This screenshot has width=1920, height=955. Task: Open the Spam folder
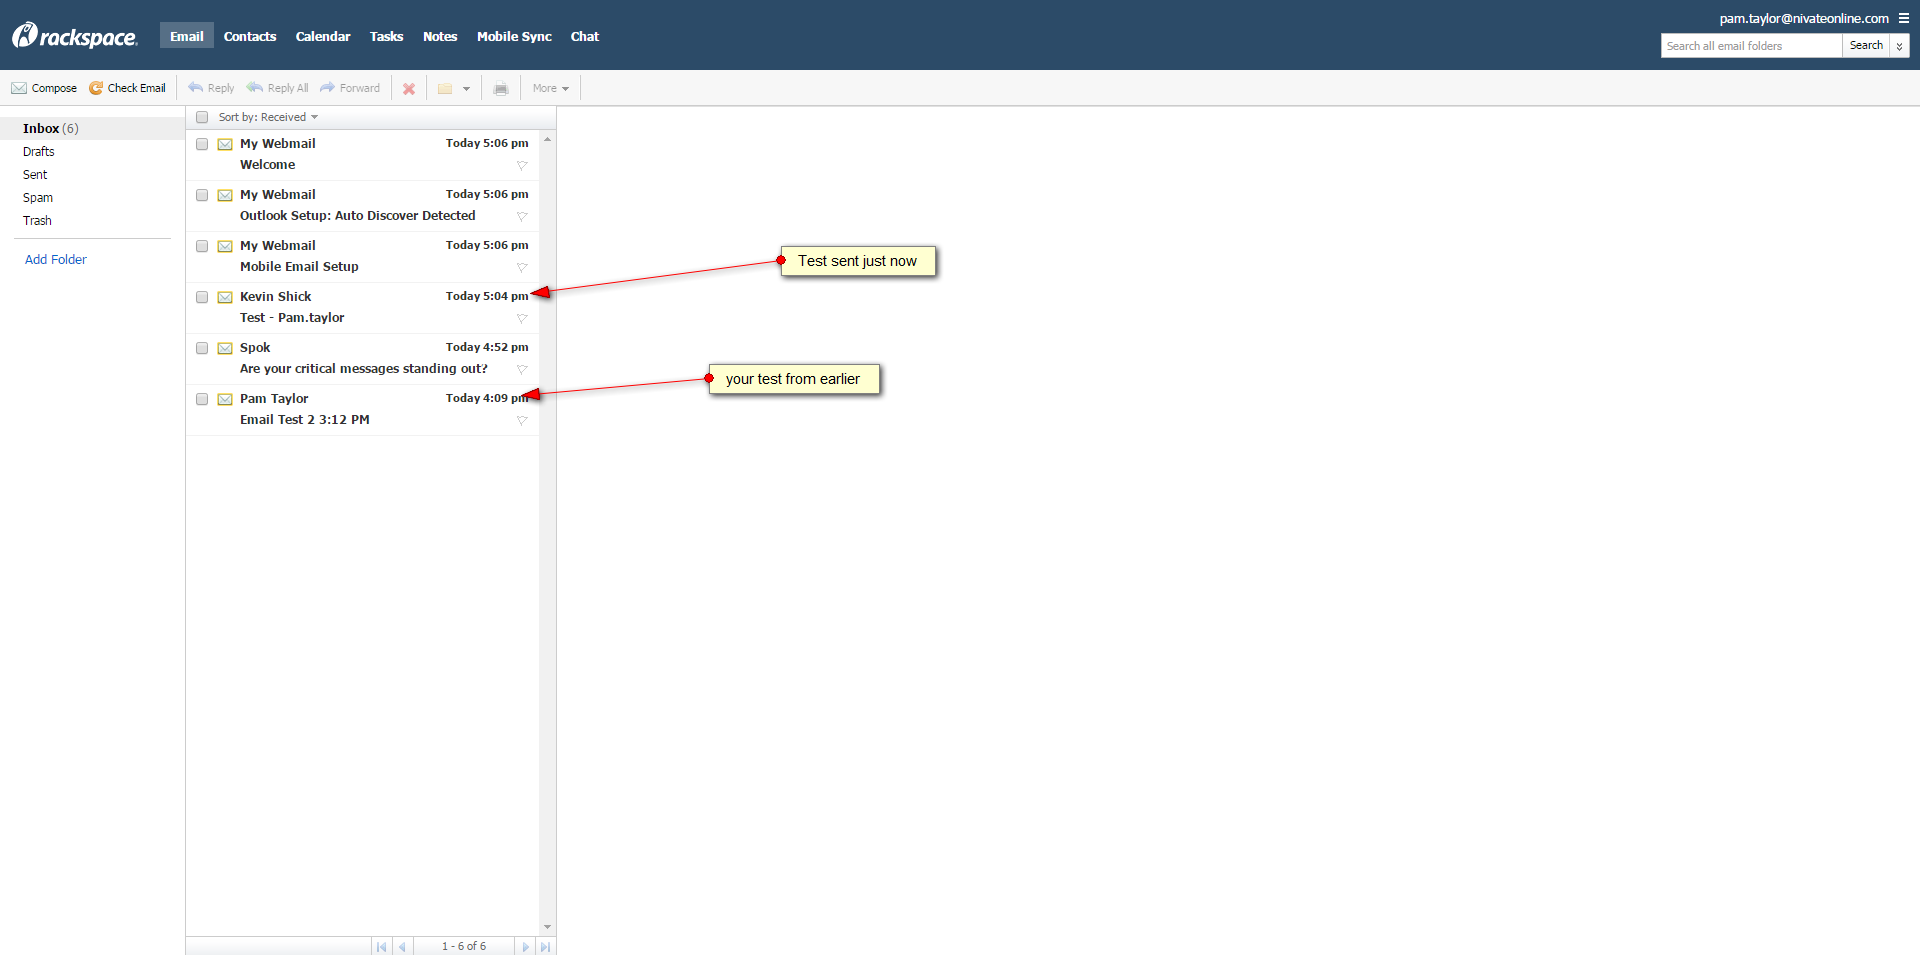point(38,198)
